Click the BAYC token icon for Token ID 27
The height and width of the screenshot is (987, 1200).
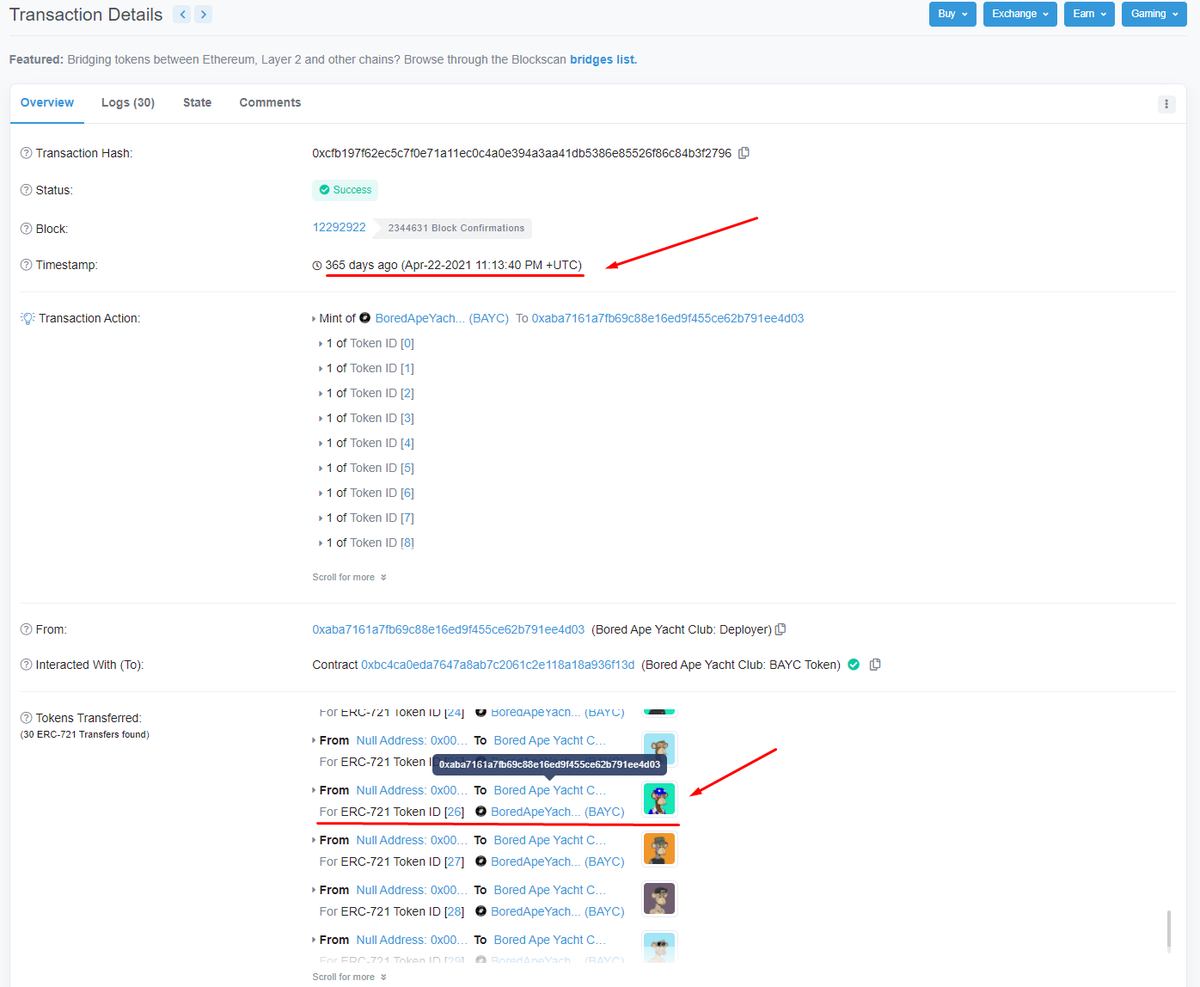pos(481,861)
